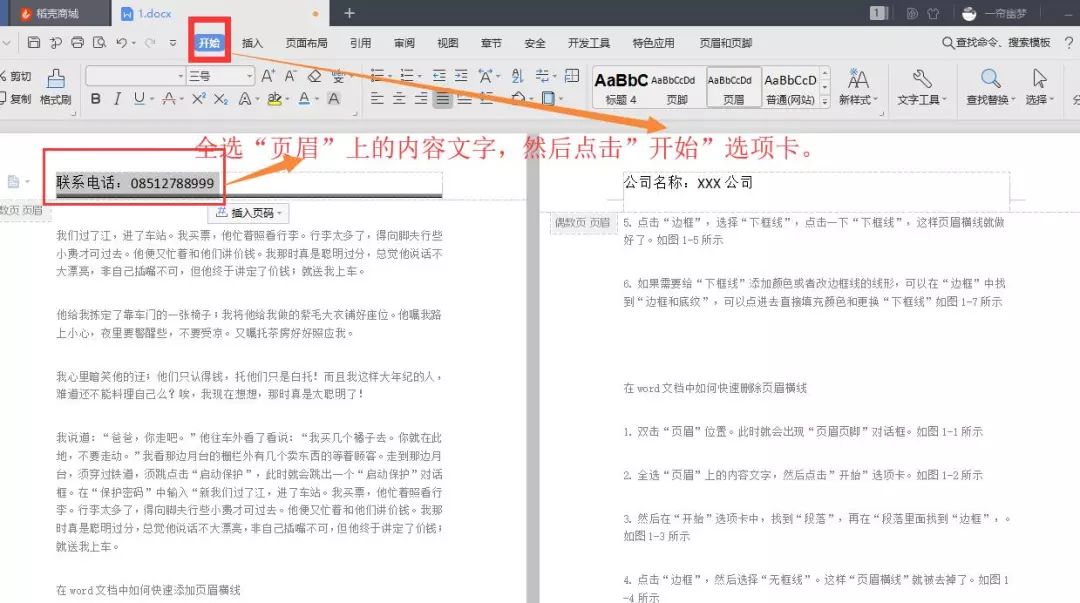Click the numbered list icon
The image size is (1080, 603).
[407, 76]
